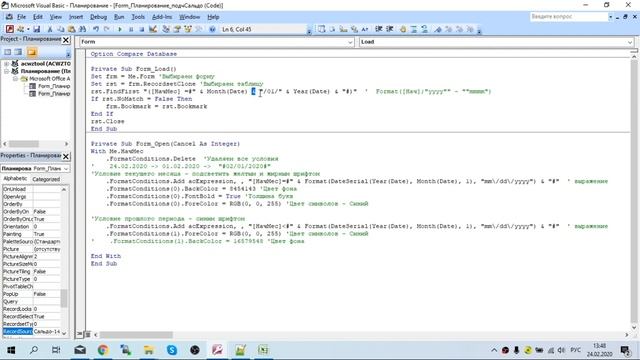Open the Insert menu
The height and width of the screenshot is (360, 640).
pos(76,17)
